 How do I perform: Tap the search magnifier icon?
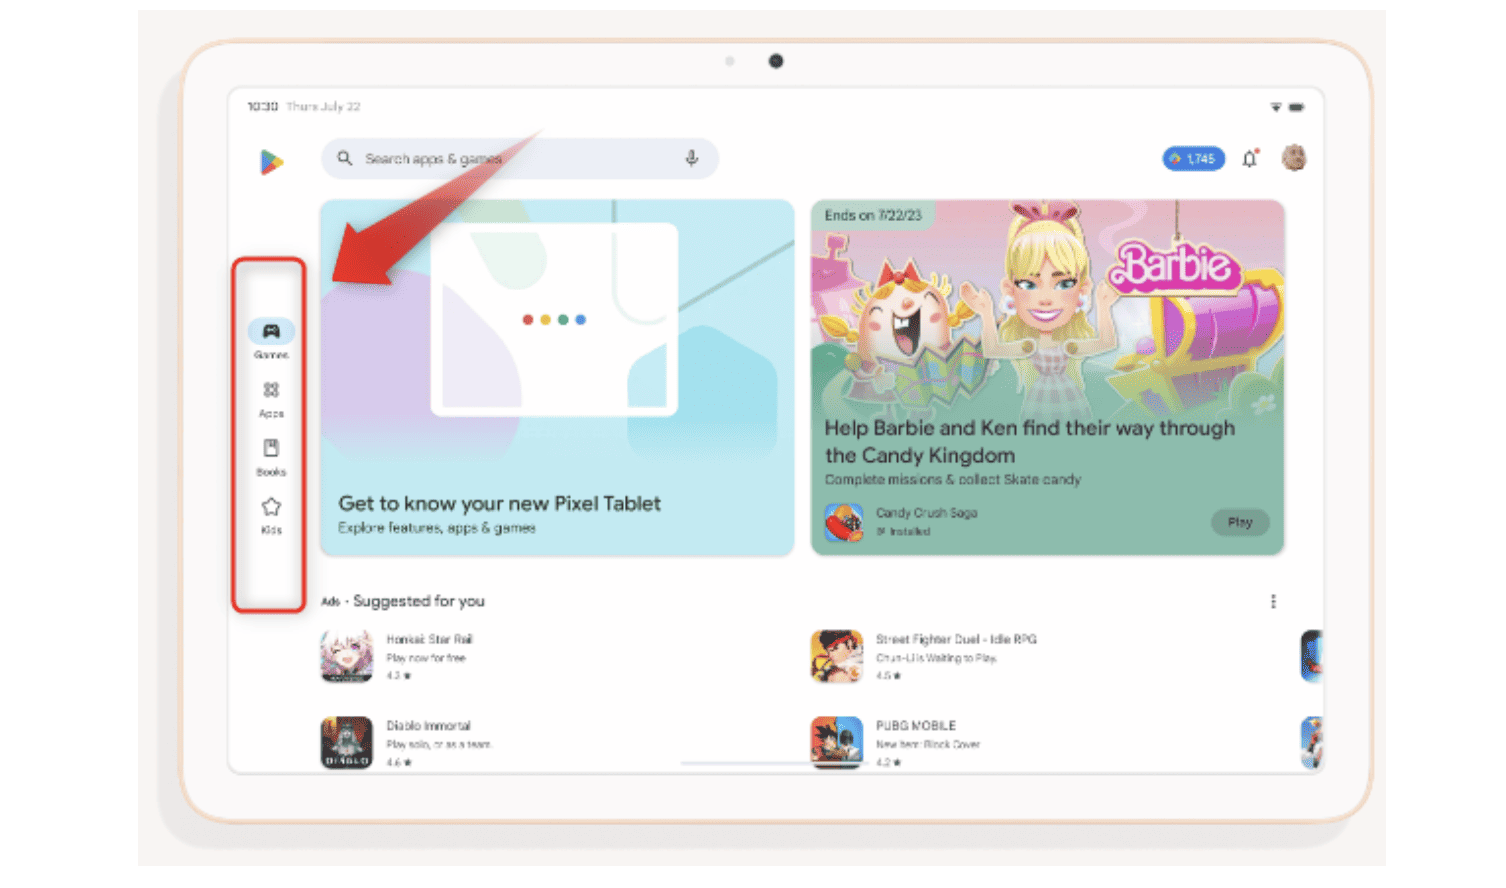pyautogui.click(x=345, y=158)
